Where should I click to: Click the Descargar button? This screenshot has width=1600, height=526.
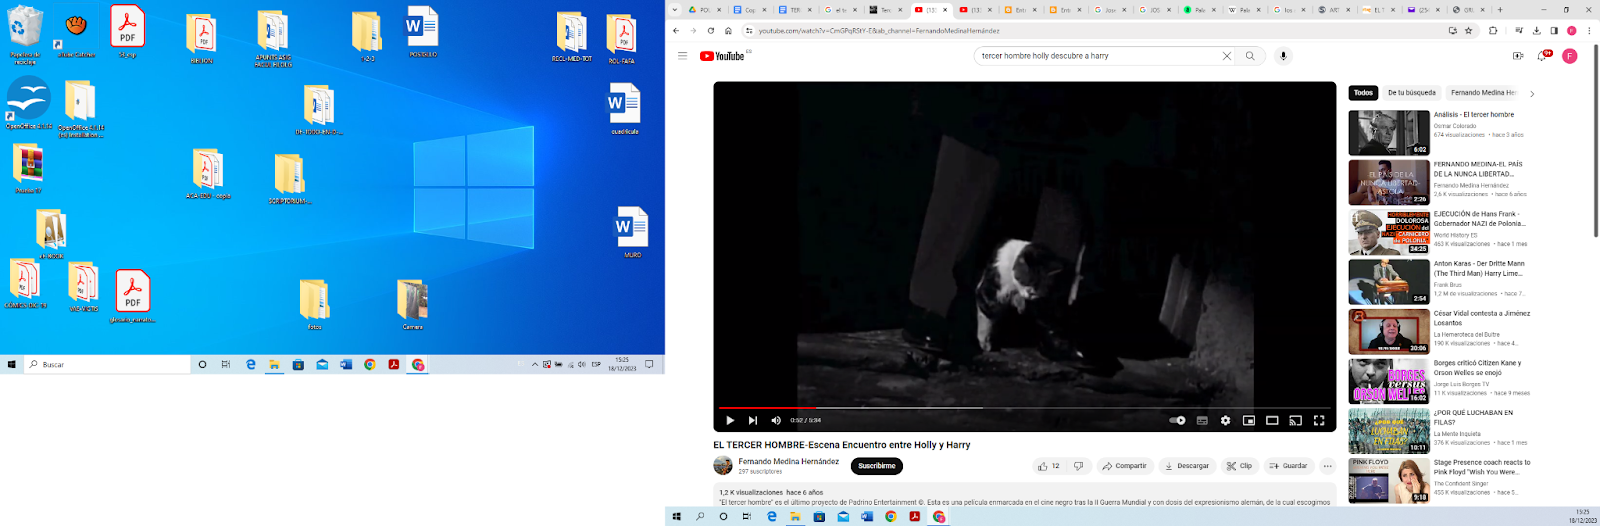tap(1187, 466)
